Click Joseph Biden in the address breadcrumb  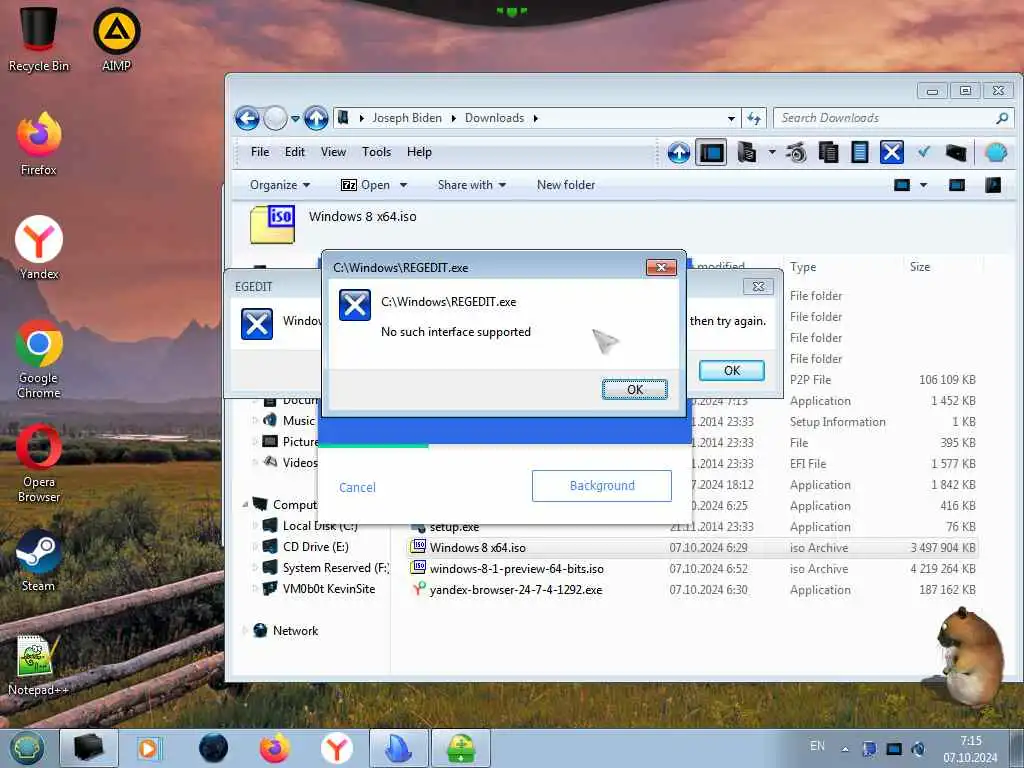[x=407, y=118]
